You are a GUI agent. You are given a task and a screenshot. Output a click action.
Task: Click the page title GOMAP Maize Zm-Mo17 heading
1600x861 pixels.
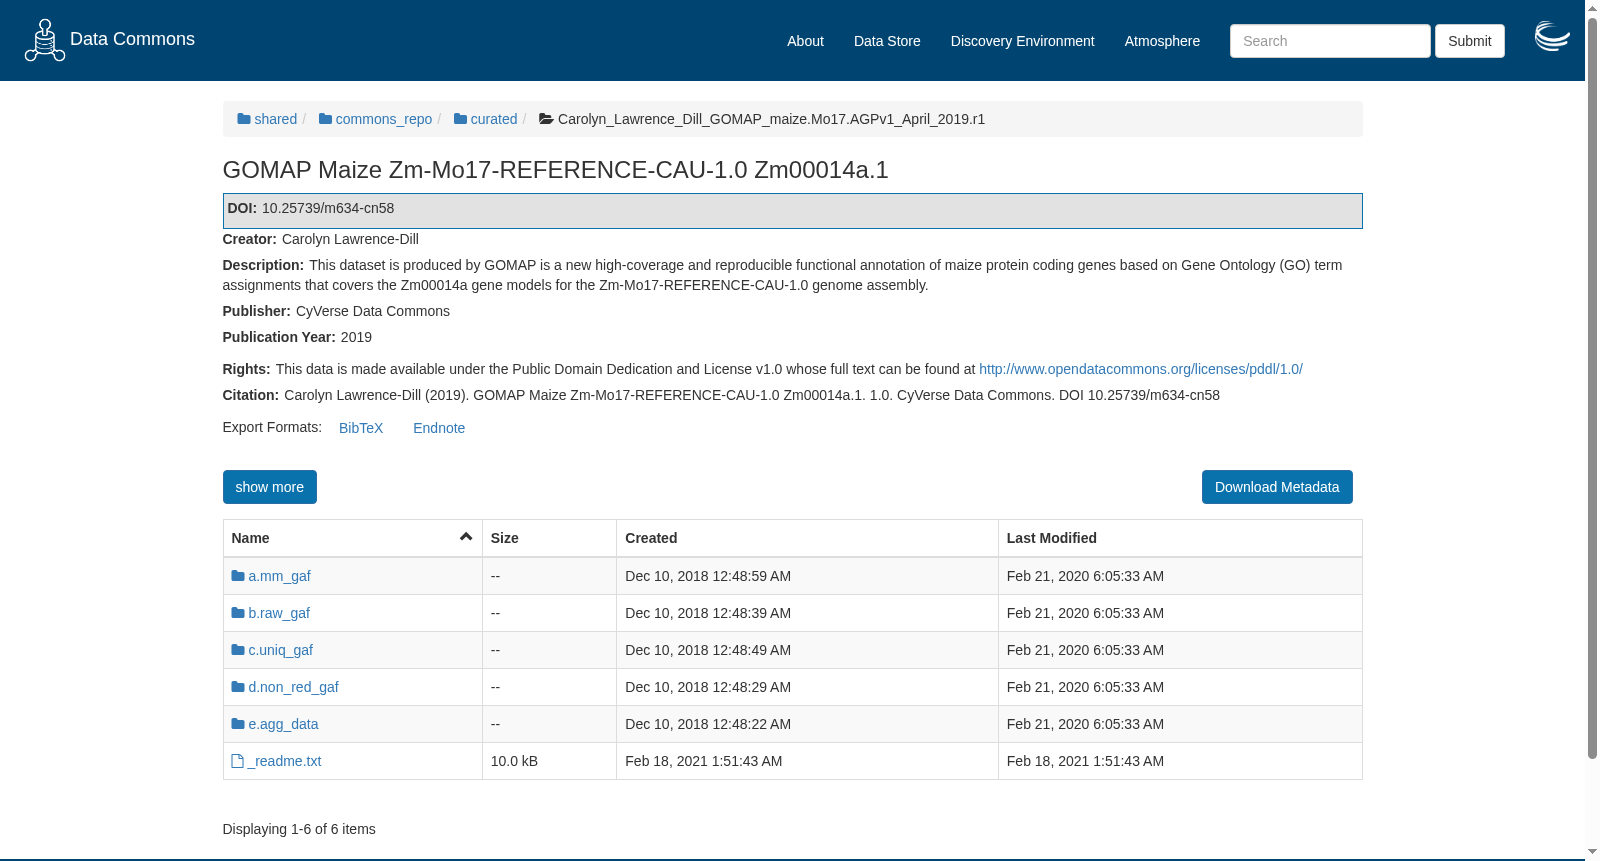[x=555, y=170]
